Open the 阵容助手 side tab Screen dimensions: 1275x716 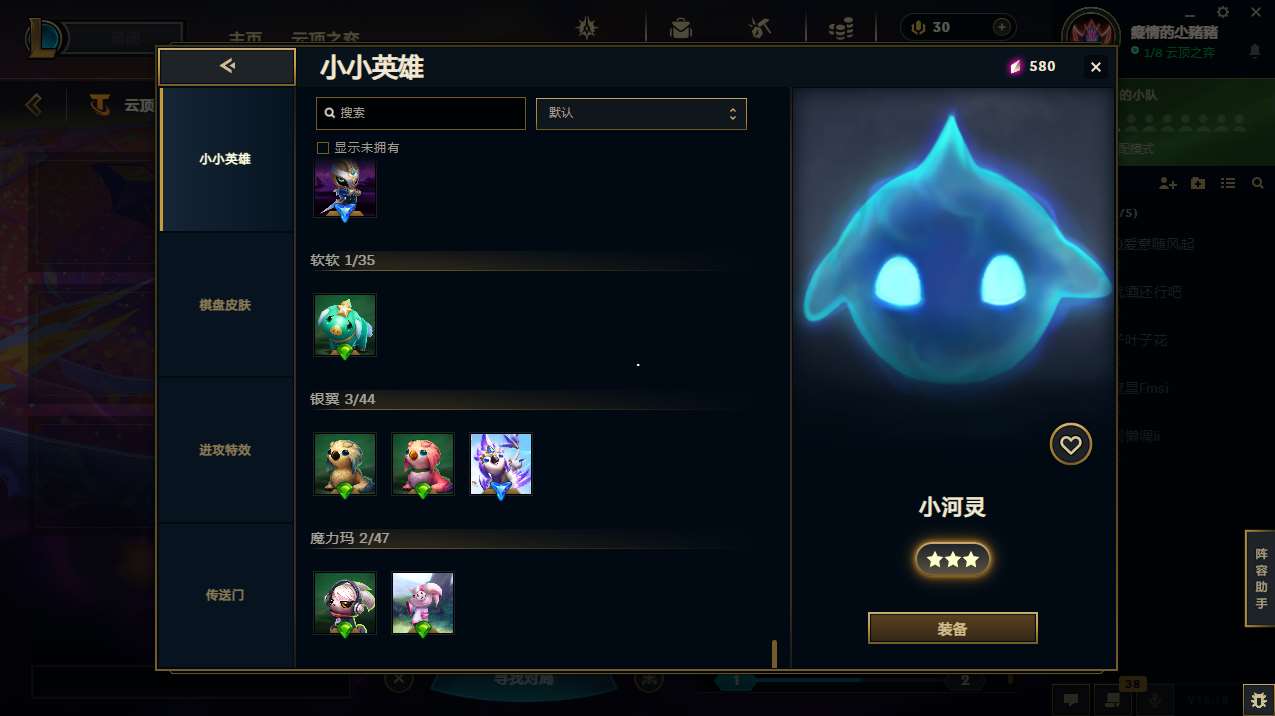1260,579
